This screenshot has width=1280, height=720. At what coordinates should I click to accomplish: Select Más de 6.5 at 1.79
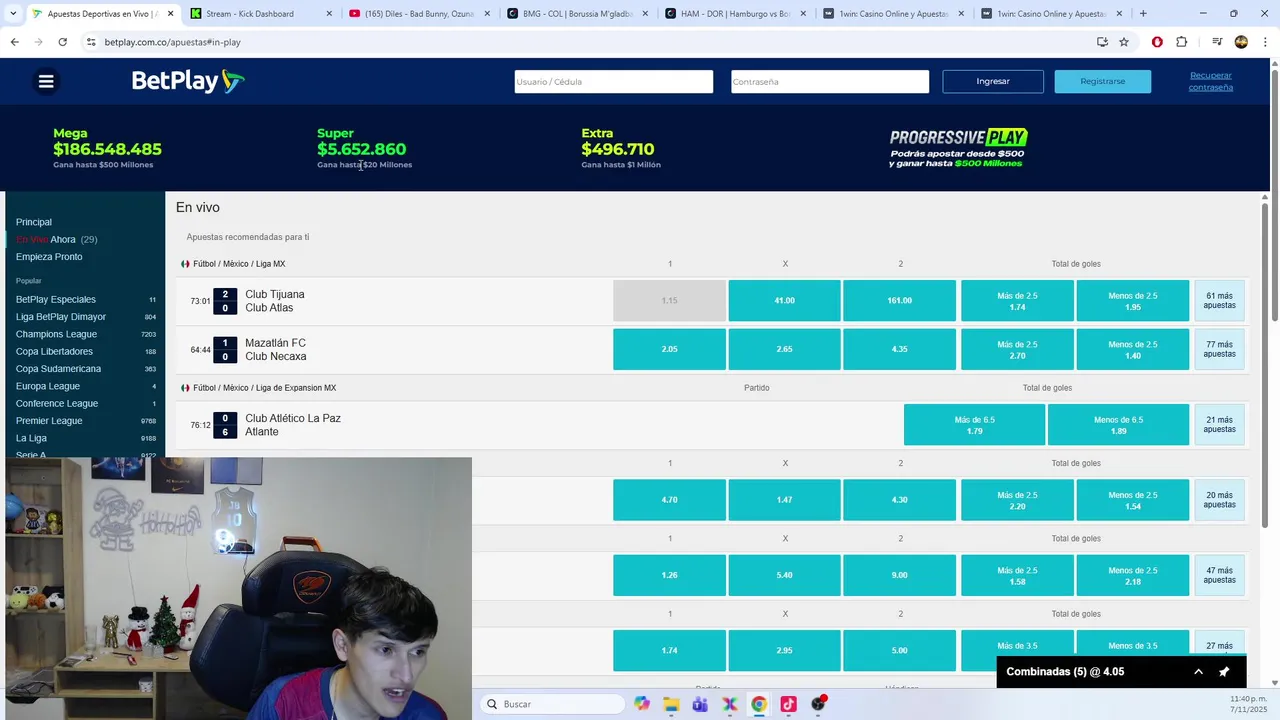(974, 425)
